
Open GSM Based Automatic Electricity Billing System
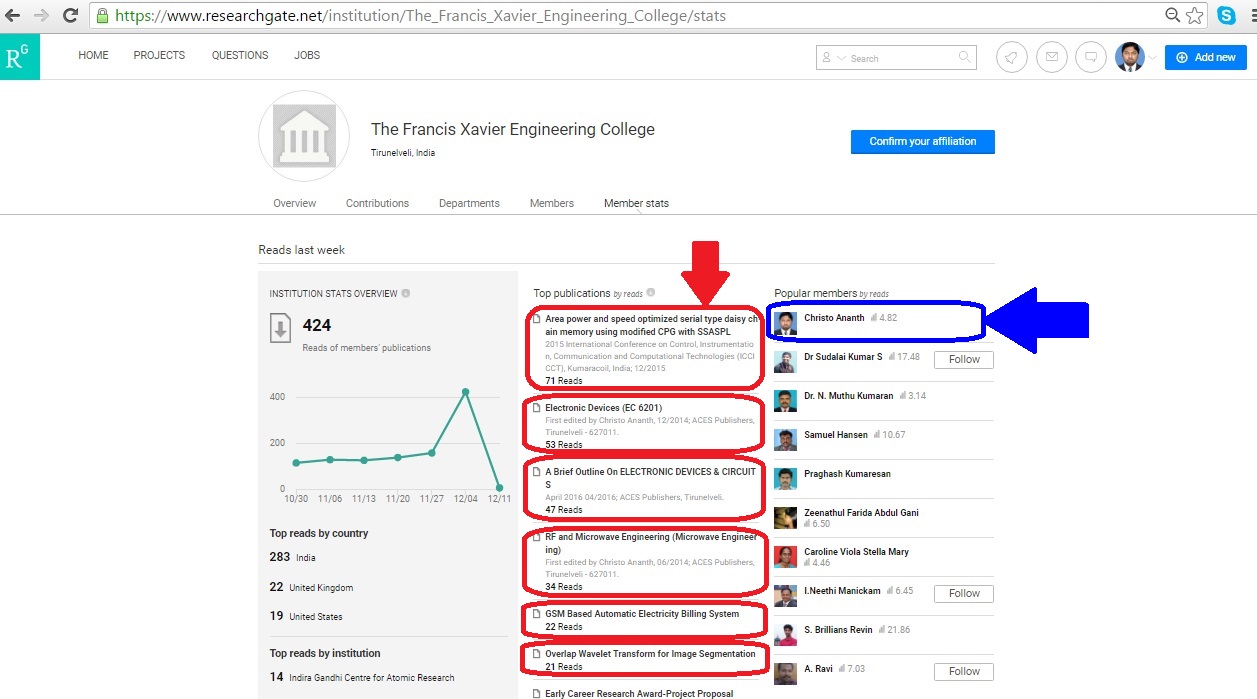(642, 614)
